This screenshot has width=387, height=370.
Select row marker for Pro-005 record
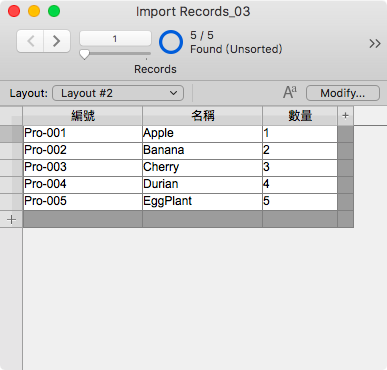(x=11, y=202)
